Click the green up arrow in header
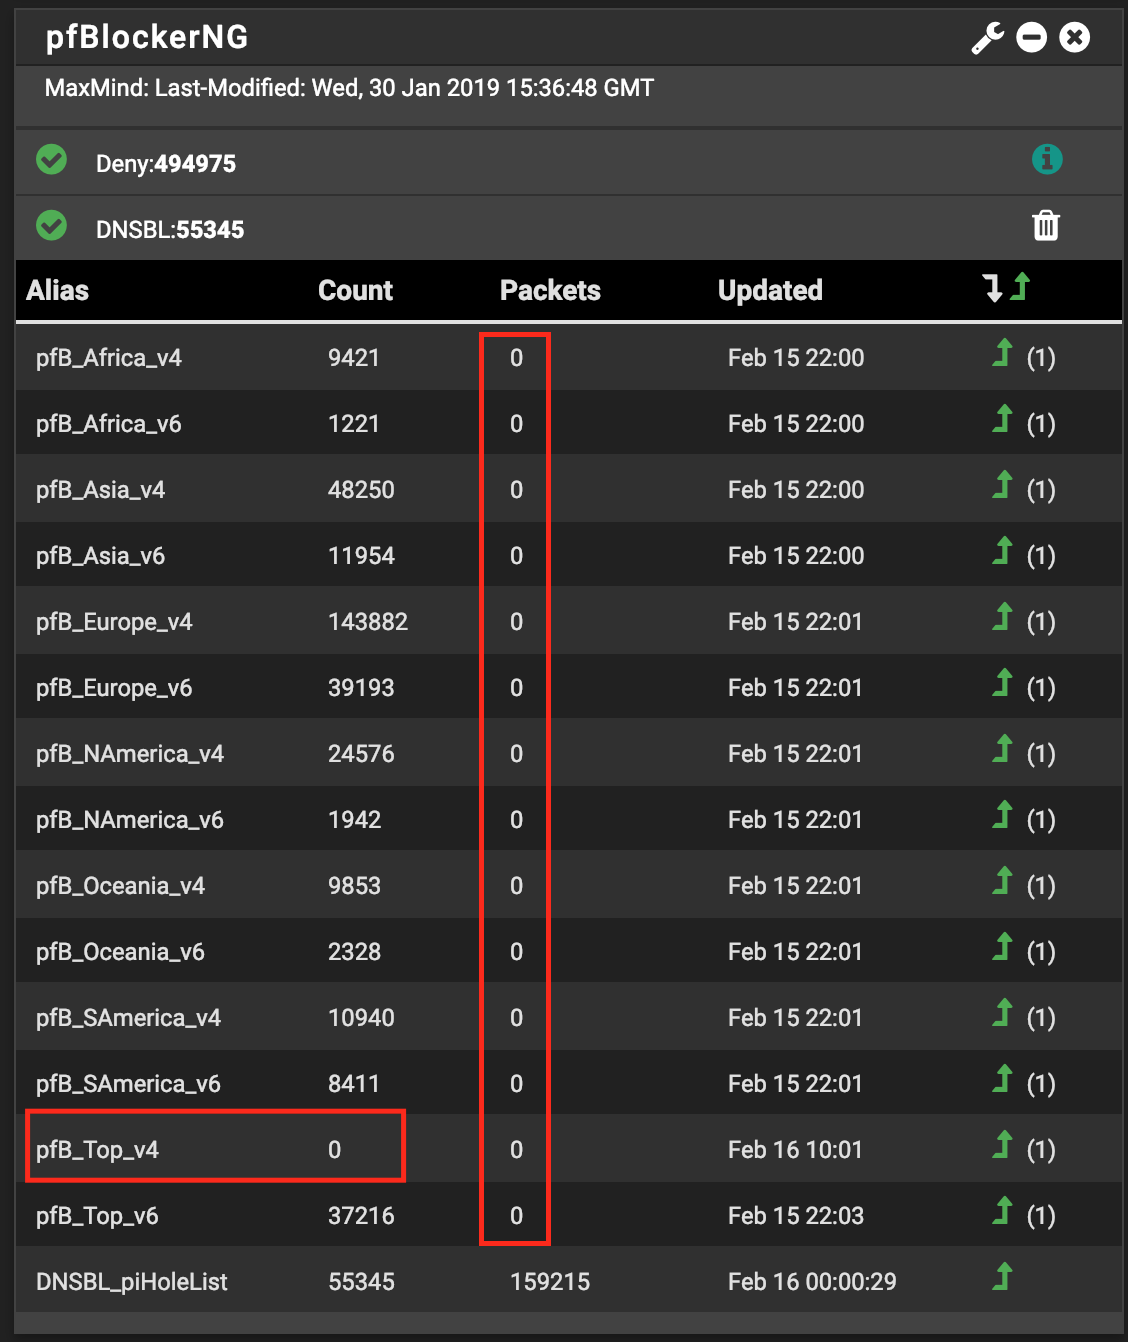This screenshot has height=1342, width=1128. click(x=1020, y=288)
